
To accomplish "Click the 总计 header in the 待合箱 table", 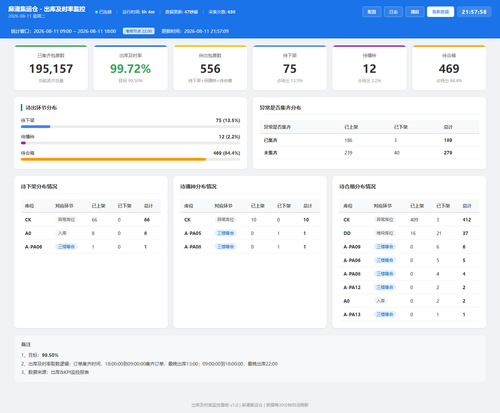I will (x=467, y=206).
